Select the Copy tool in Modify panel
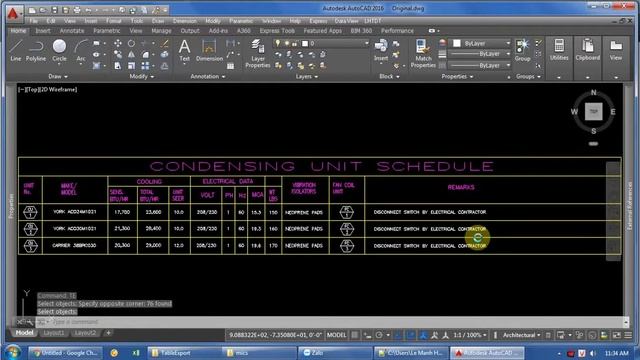The width and height of the screenshot is (640, 360). [x=118, y=54]
